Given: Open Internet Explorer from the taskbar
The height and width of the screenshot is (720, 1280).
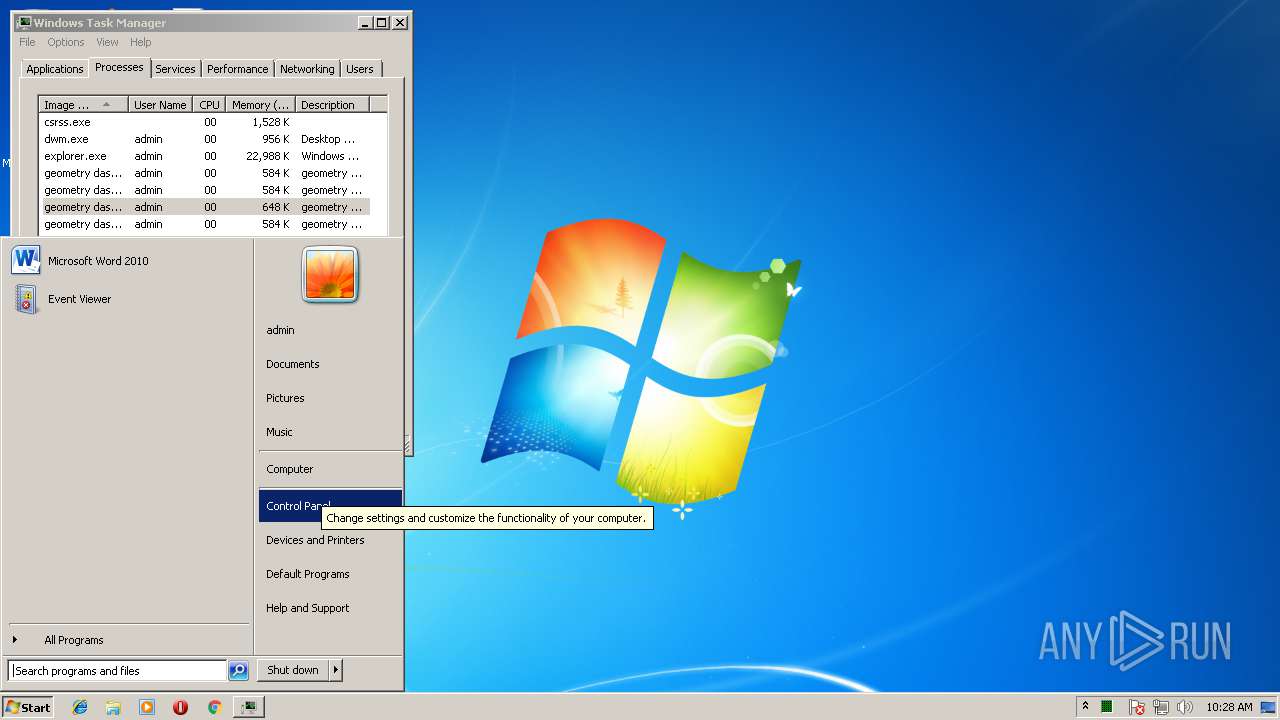Looking at the screenshot, I should coord(80,707).
